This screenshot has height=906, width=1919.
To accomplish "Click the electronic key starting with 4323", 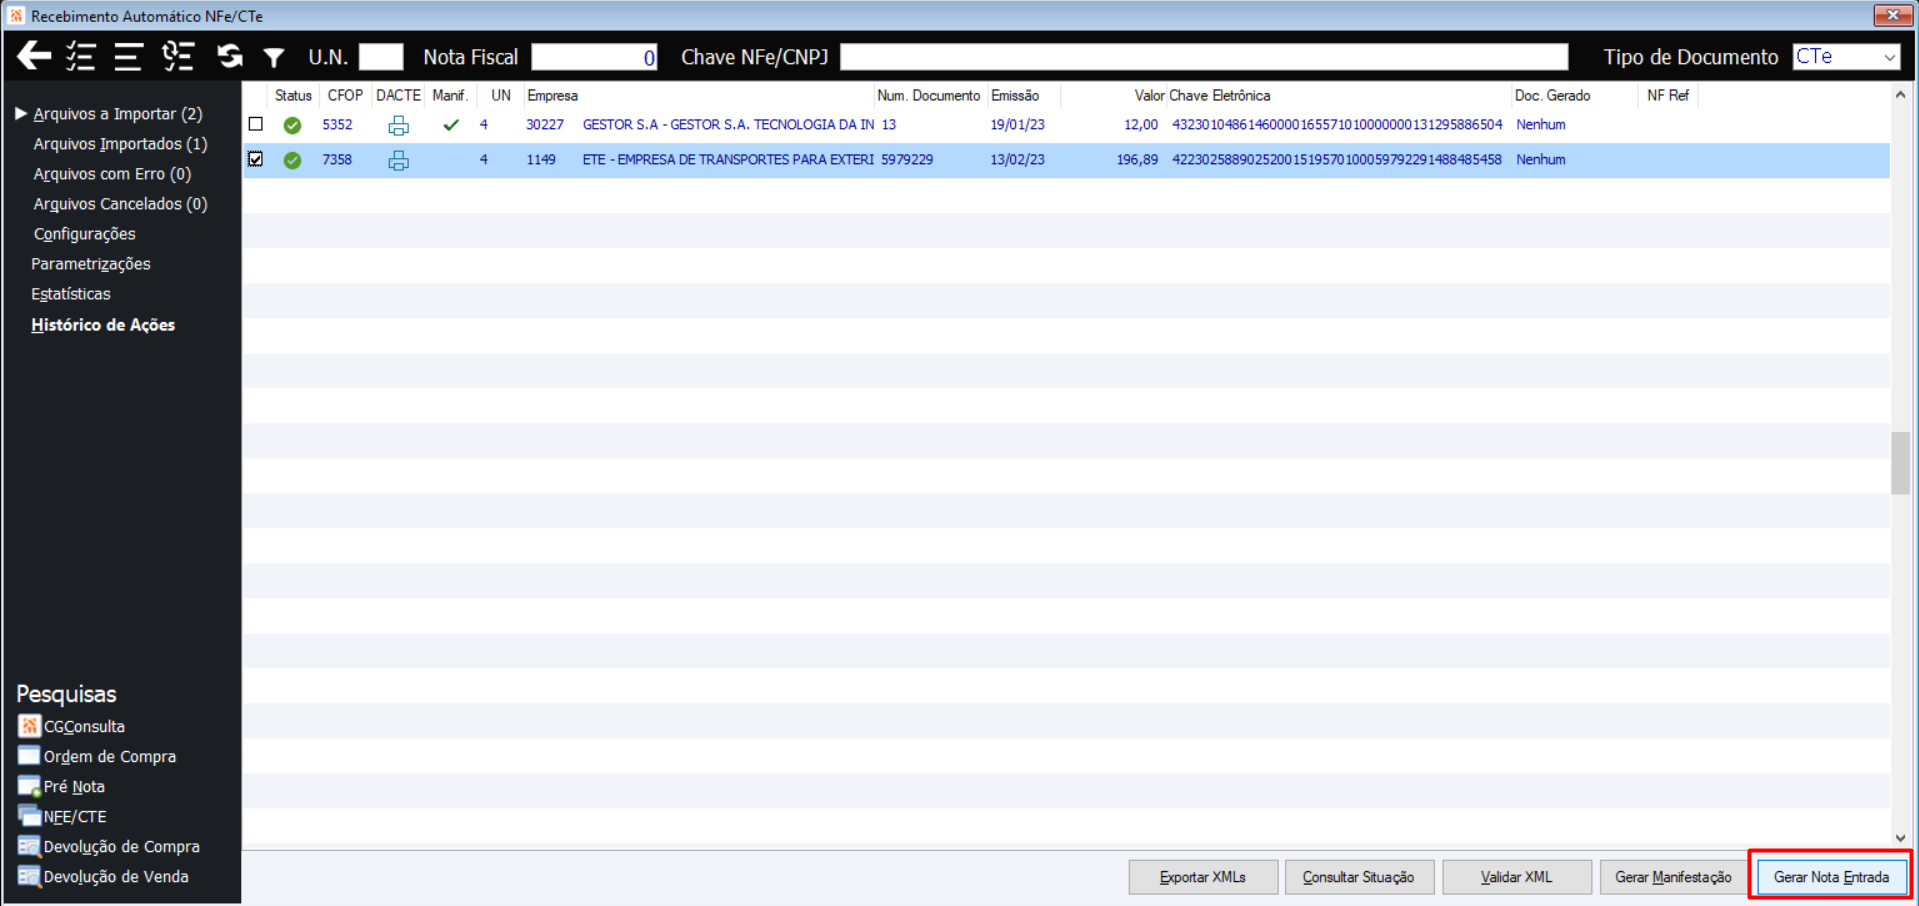I will pos(1337,125).
